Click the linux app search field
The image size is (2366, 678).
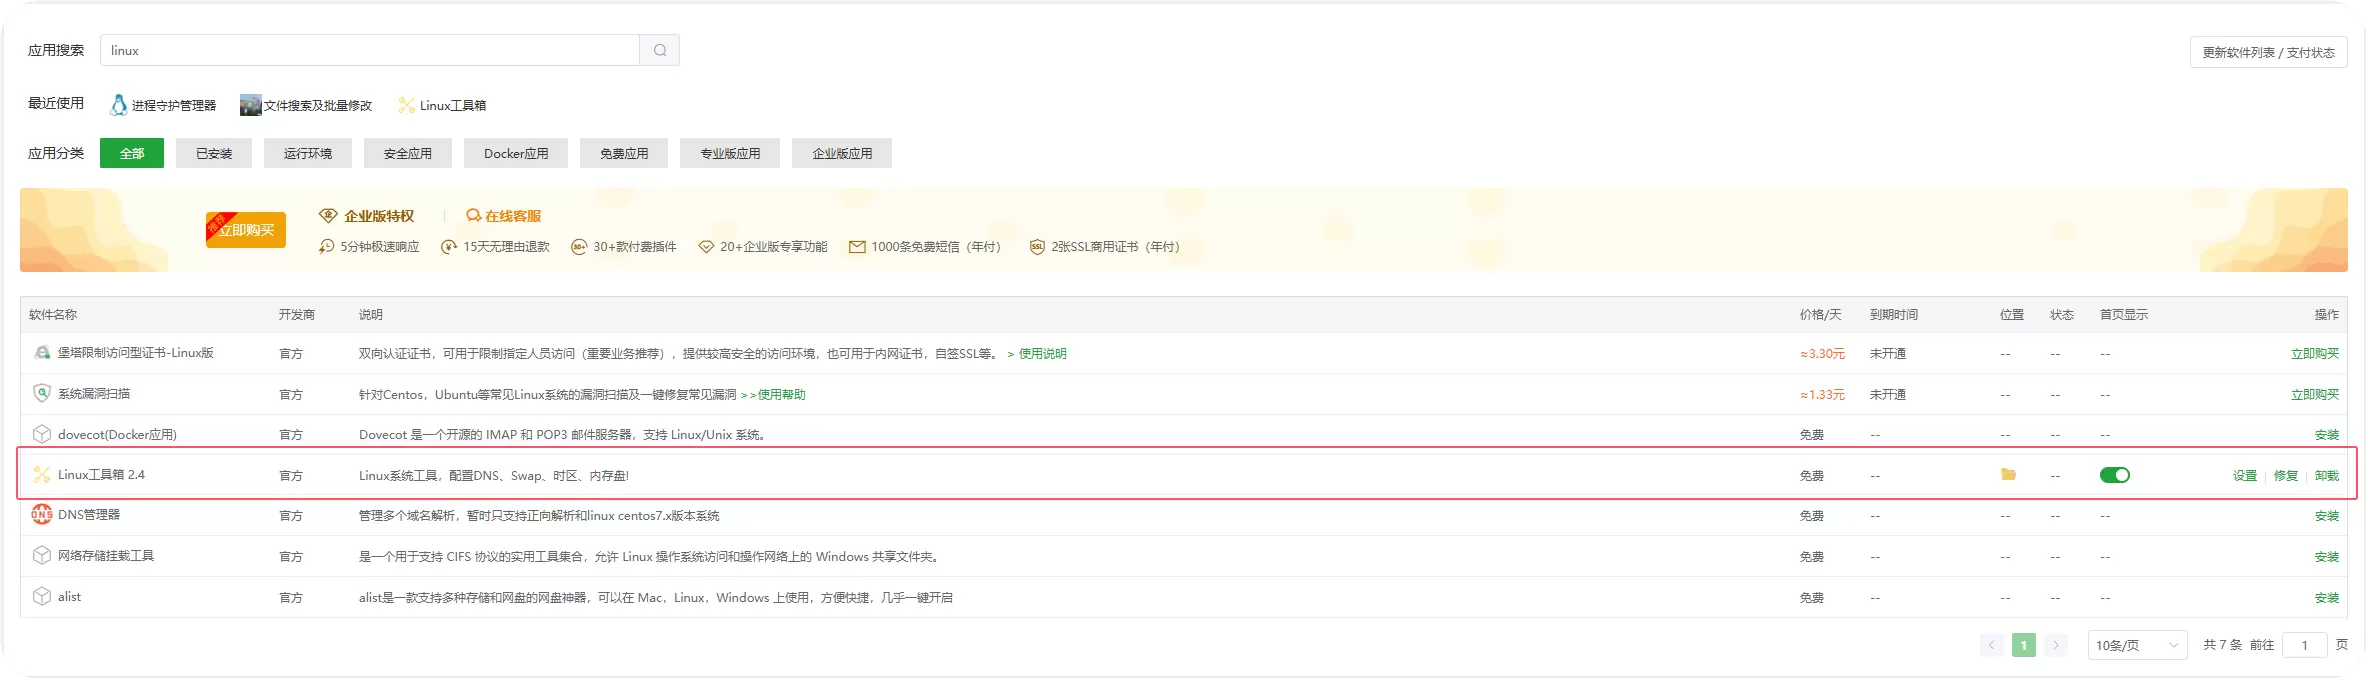[x=370, y=50]
